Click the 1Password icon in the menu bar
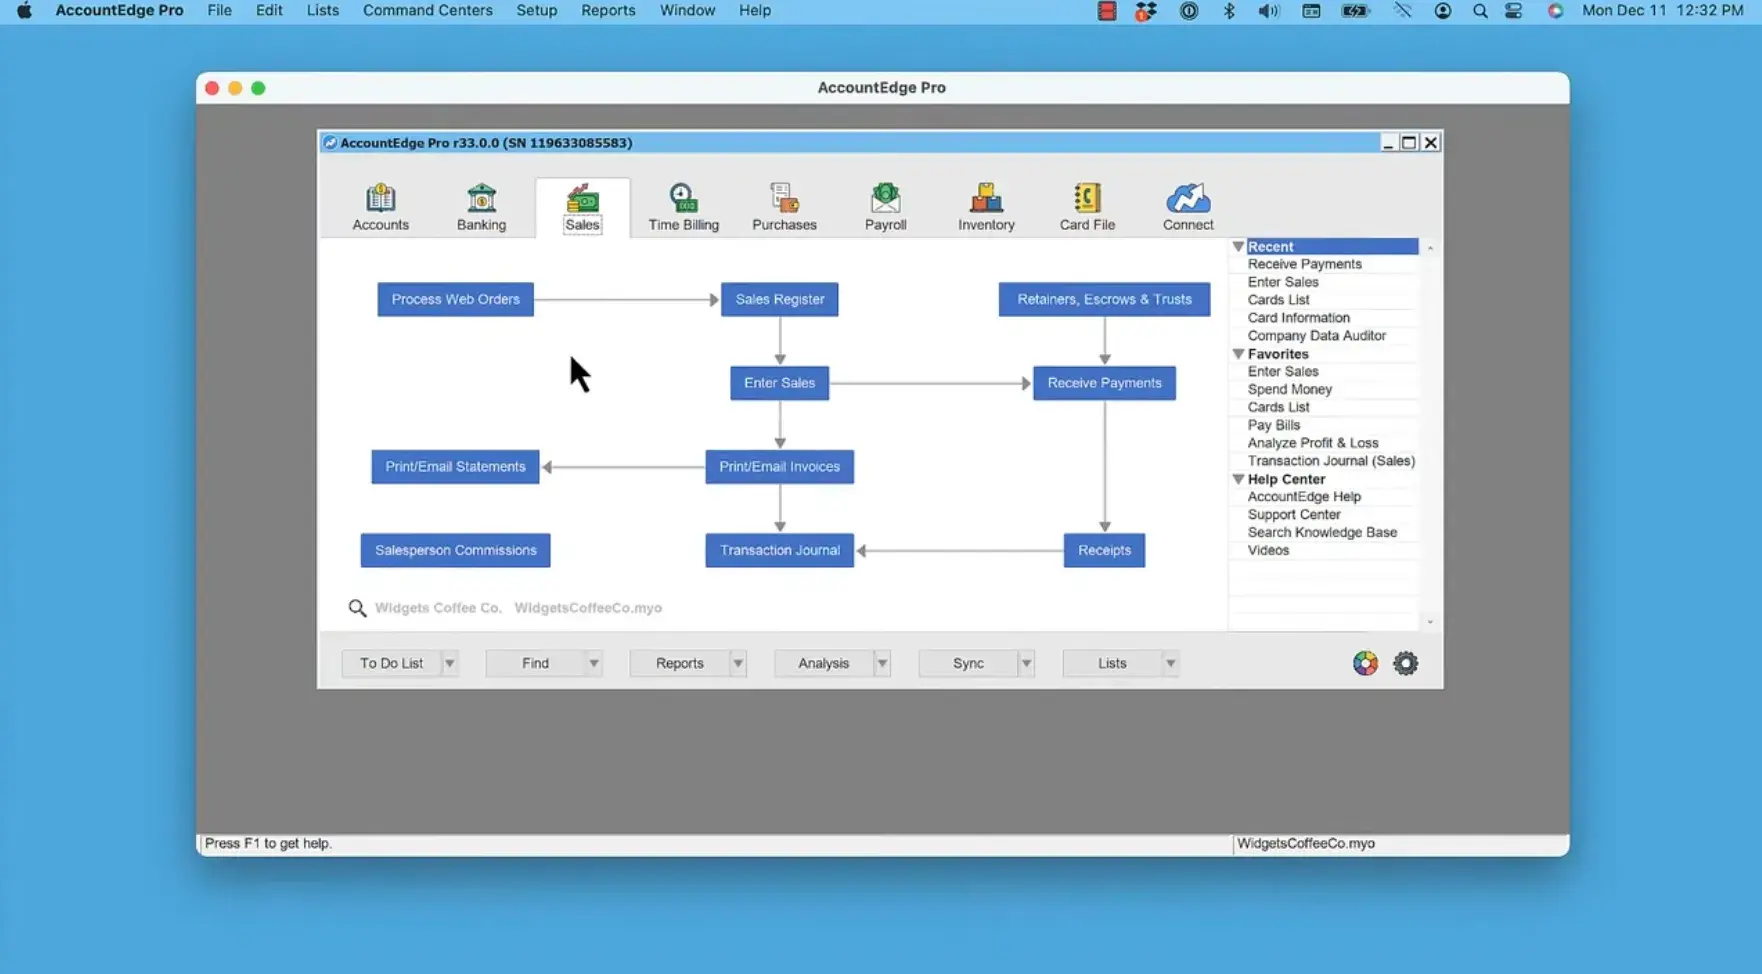The height and width of the screenshot is (974, 1762). [1189, 10]
